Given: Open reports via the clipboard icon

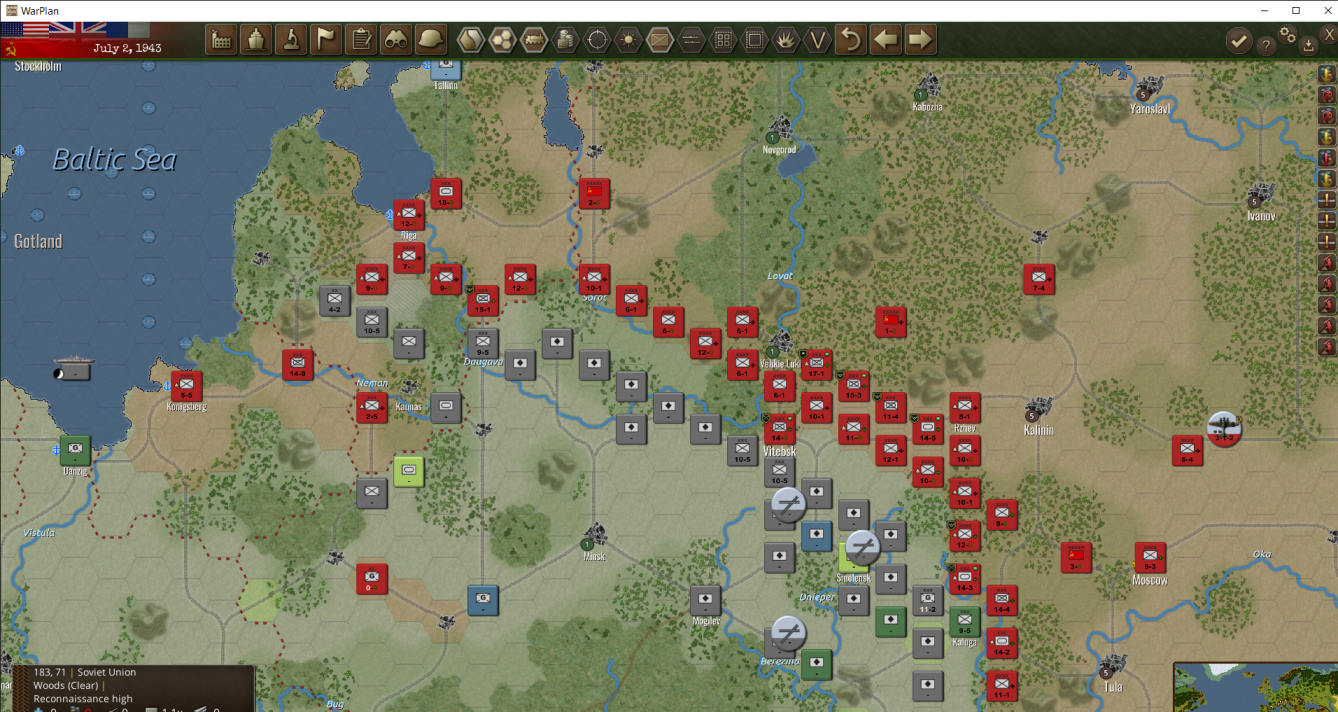Looking at the screenshot, I should point(360,40).
